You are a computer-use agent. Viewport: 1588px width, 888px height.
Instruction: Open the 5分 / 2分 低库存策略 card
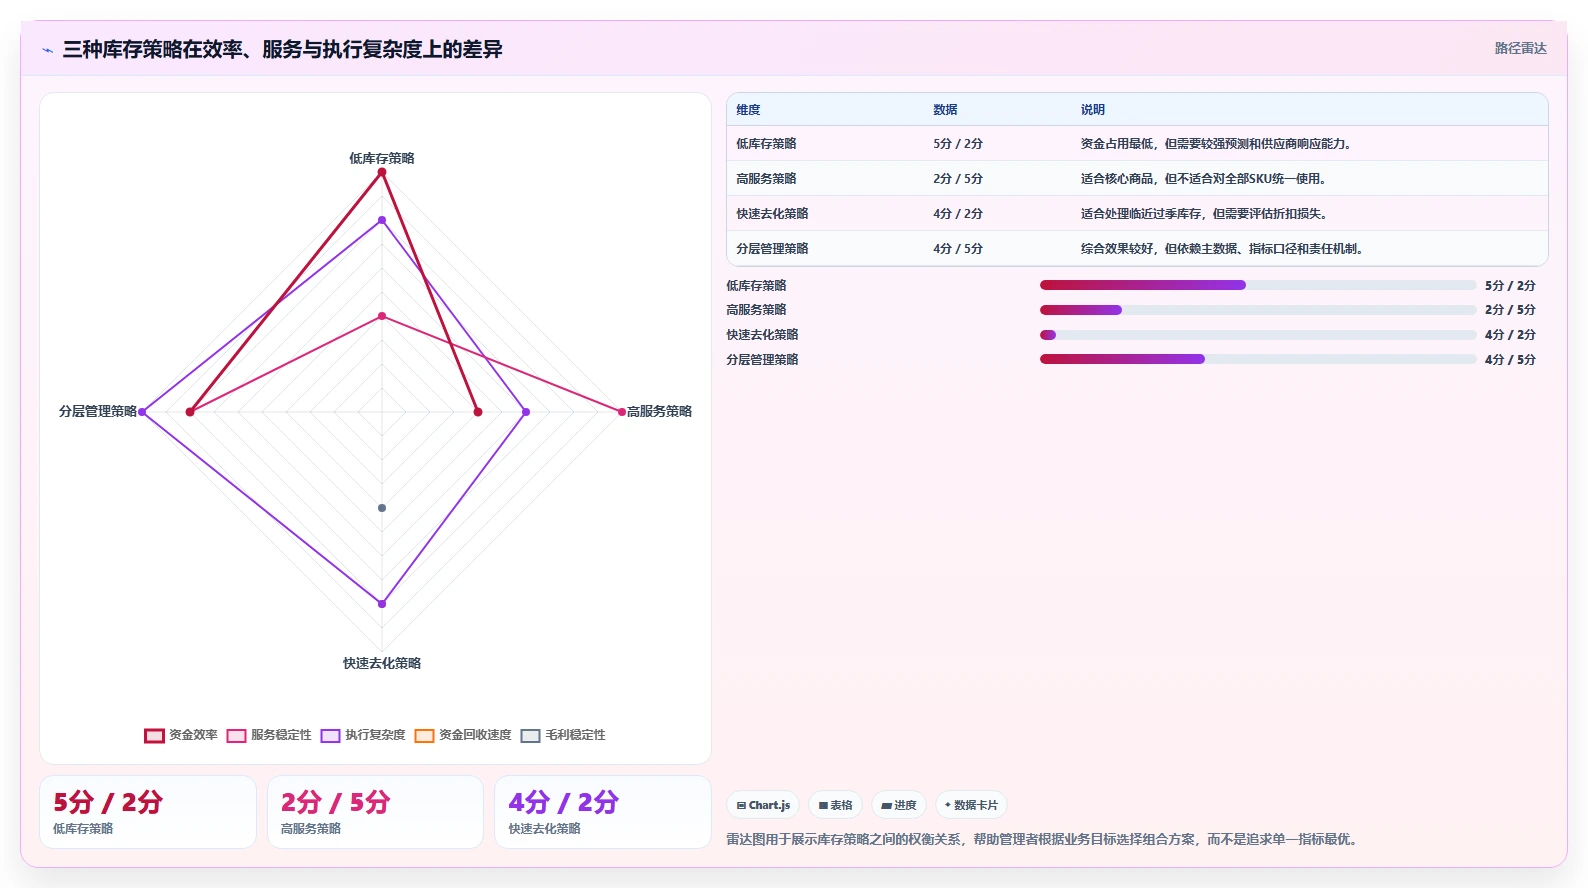point(148,812)
